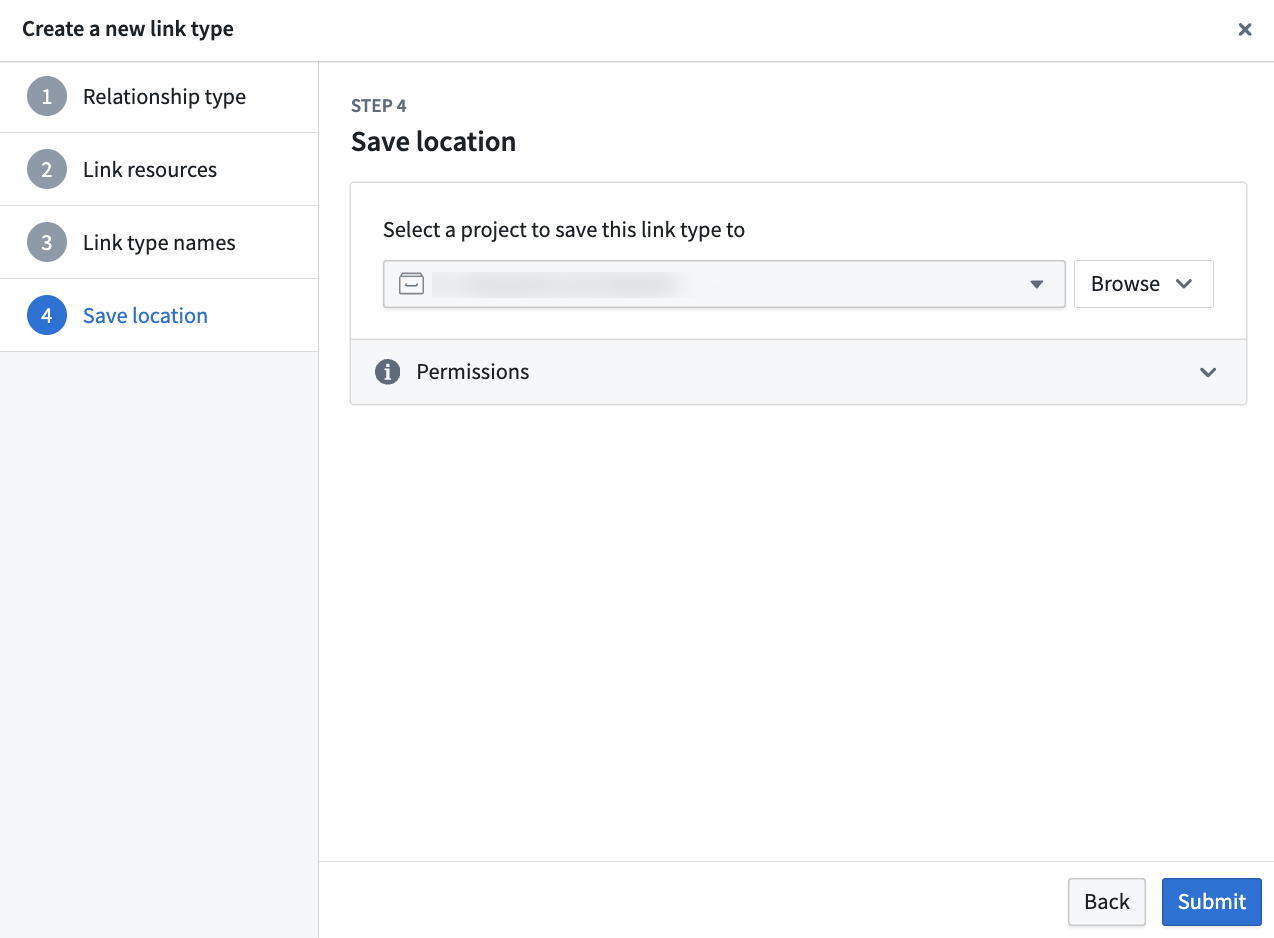Click the step 1 circle icon
The image size is (1274, 938).
(x=47, y=97)
